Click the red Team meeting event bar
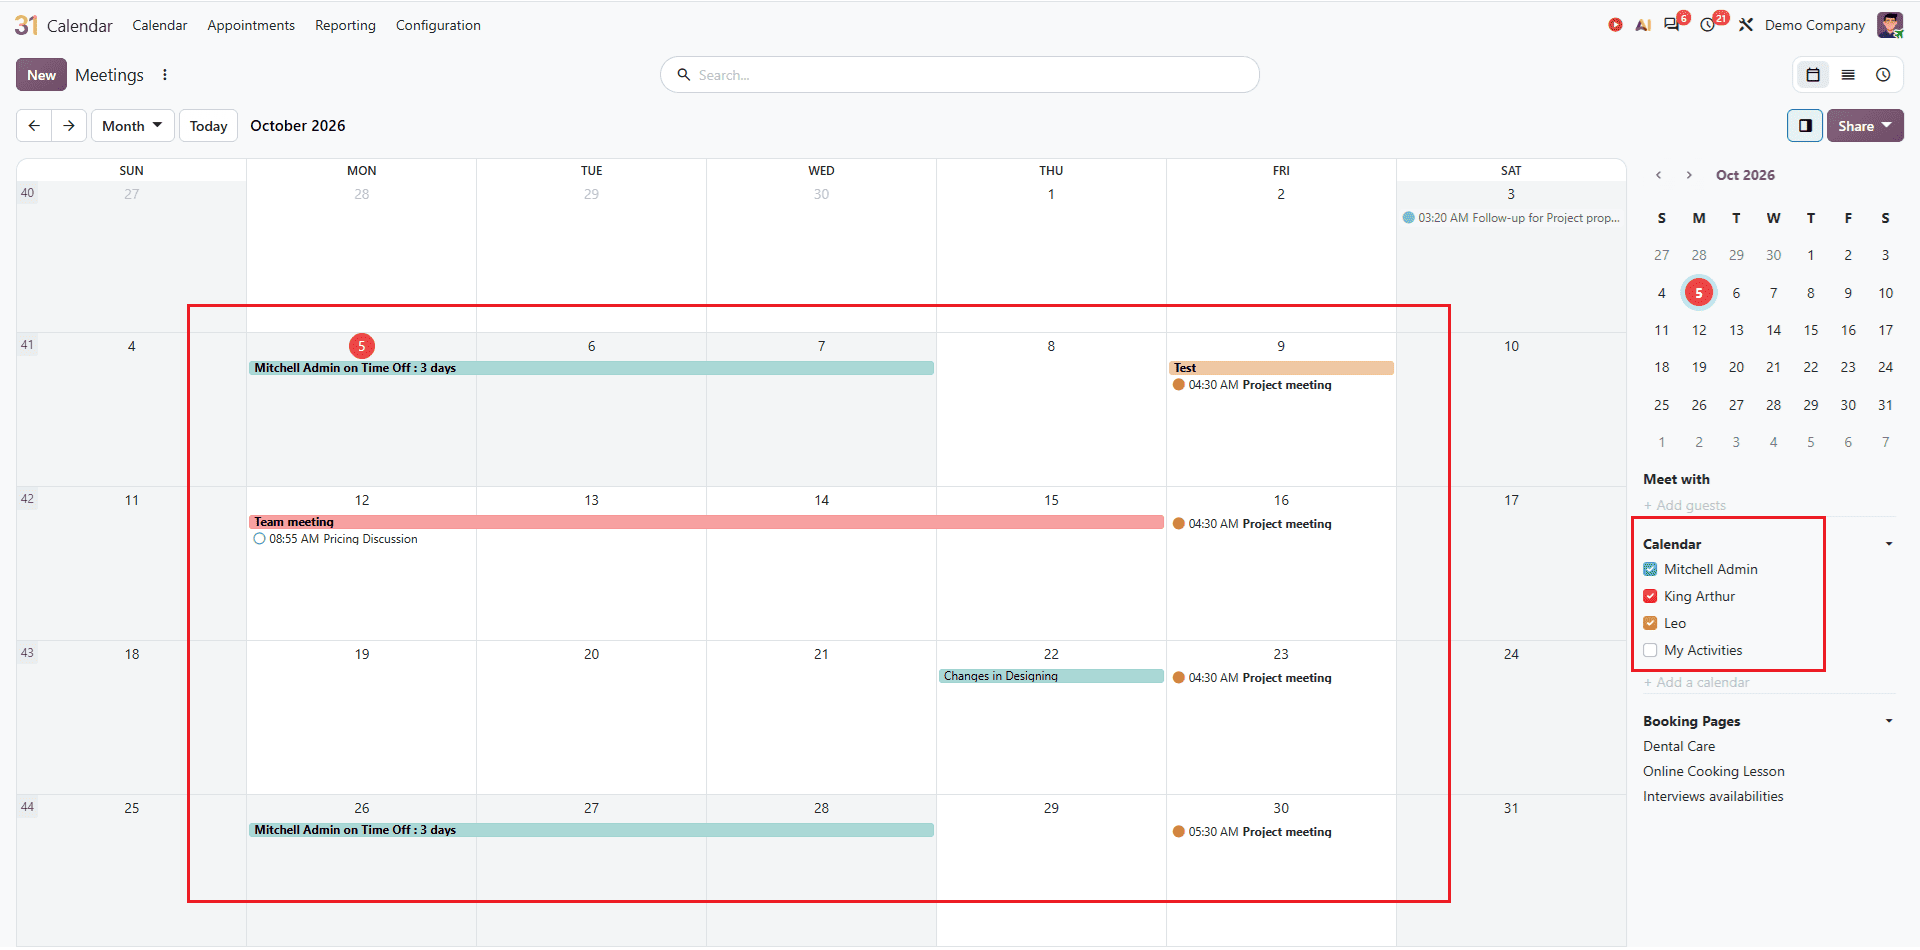The height and width of the screenshot is (950, 1920). [706, 522]
